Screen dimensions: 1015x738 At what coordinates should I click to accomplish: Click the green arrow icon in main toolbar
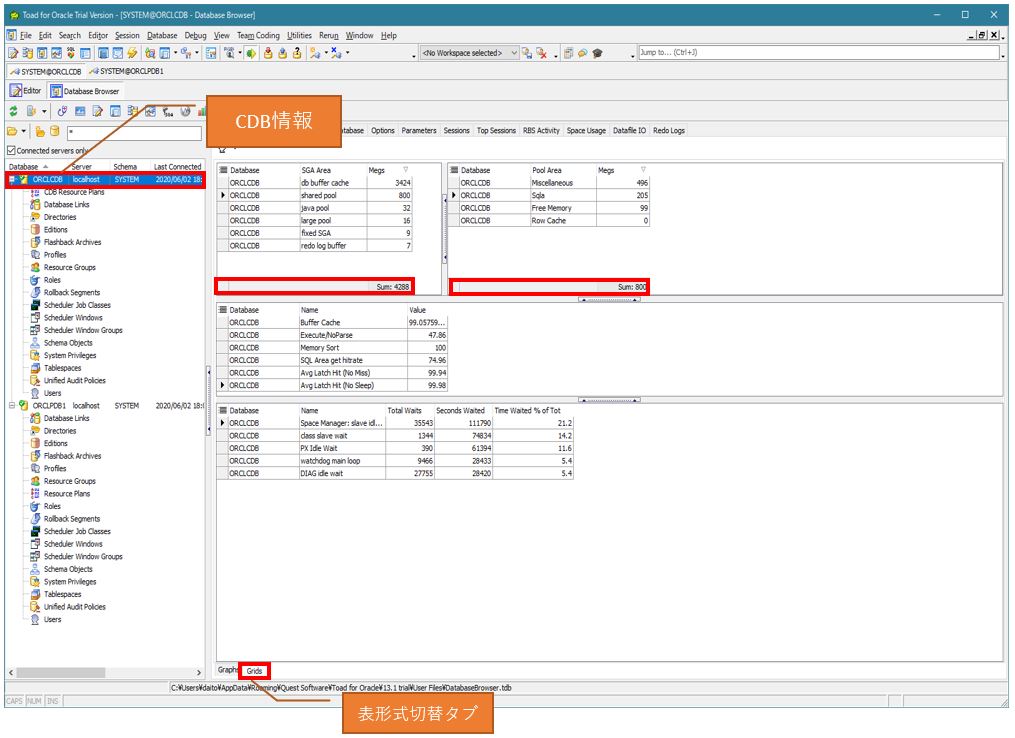[x=251, y=54]
